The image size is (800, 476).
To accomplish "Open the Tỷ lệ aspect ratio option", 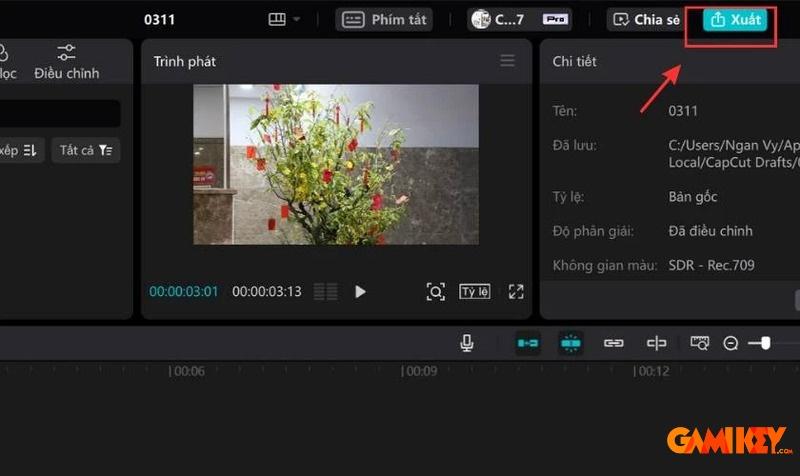I will (475, 292).
